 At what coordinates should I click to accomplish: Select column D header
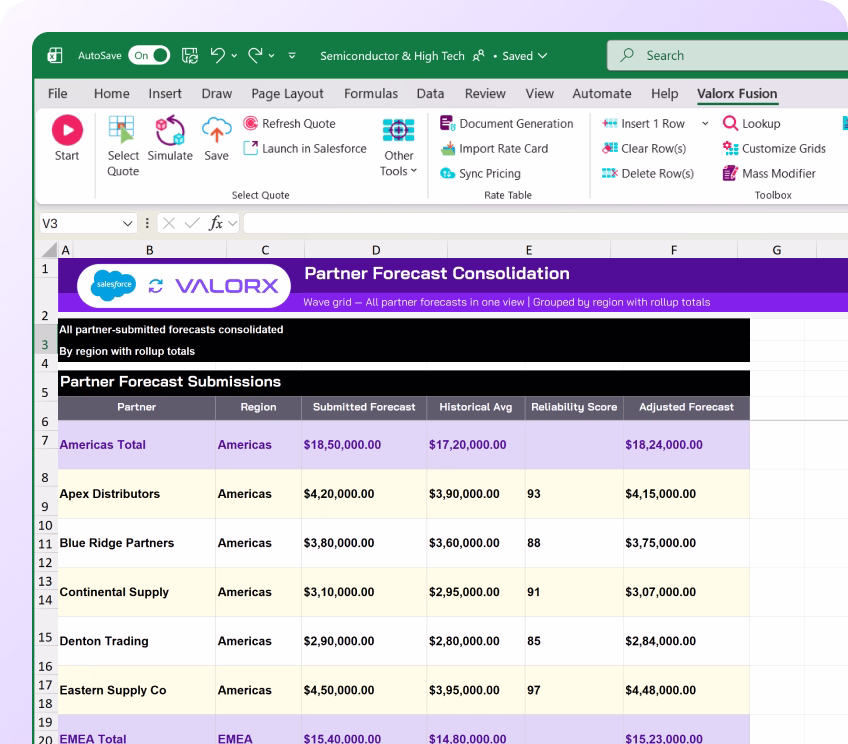[x=376, y=250]
